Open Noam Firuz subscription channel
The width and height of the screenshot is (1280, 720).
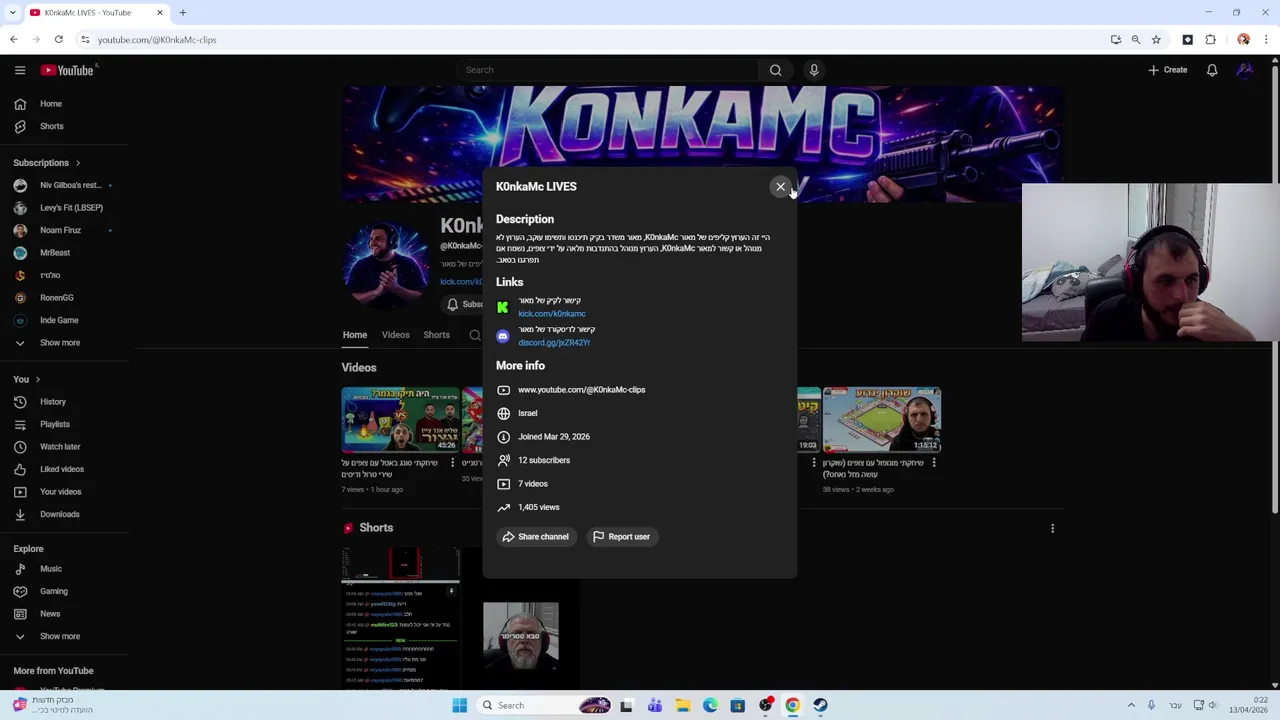[x=64, y=230]
